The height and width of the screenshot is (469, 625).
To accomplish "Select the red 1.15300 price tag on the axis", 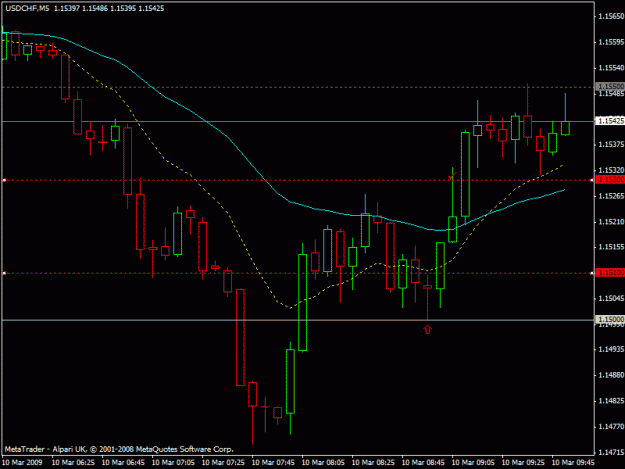I will 610,180.
